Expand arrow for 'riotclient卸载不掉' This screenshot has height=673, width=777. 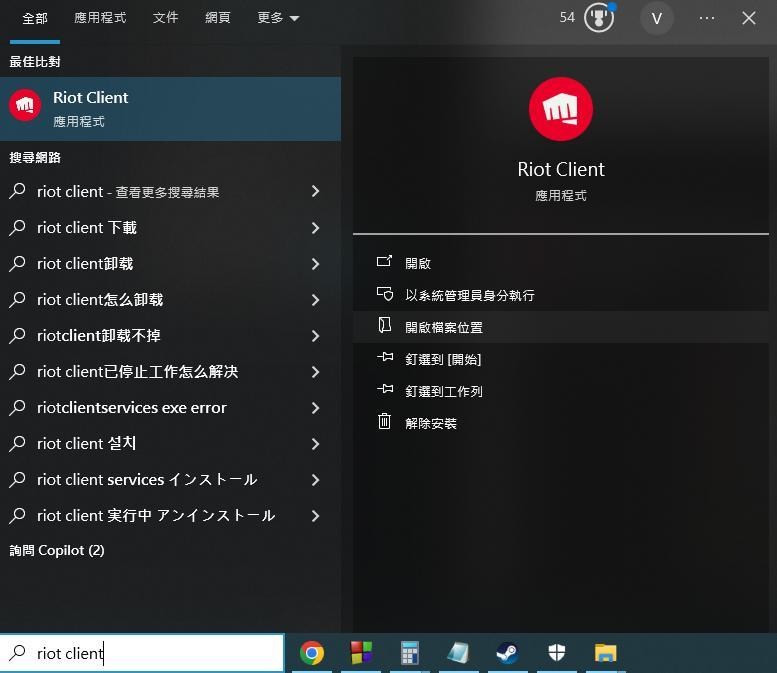click(x=316, y=336)
